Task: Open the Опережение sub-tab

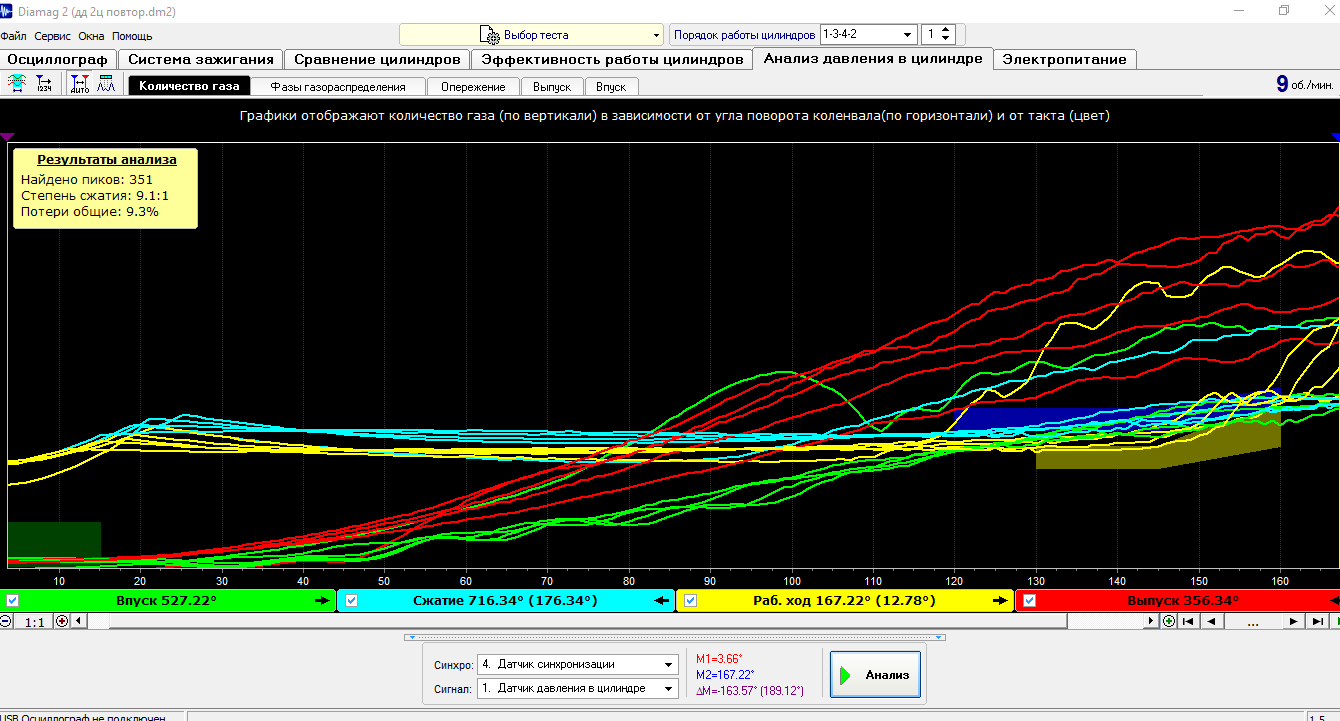Action: click(473, 87)
